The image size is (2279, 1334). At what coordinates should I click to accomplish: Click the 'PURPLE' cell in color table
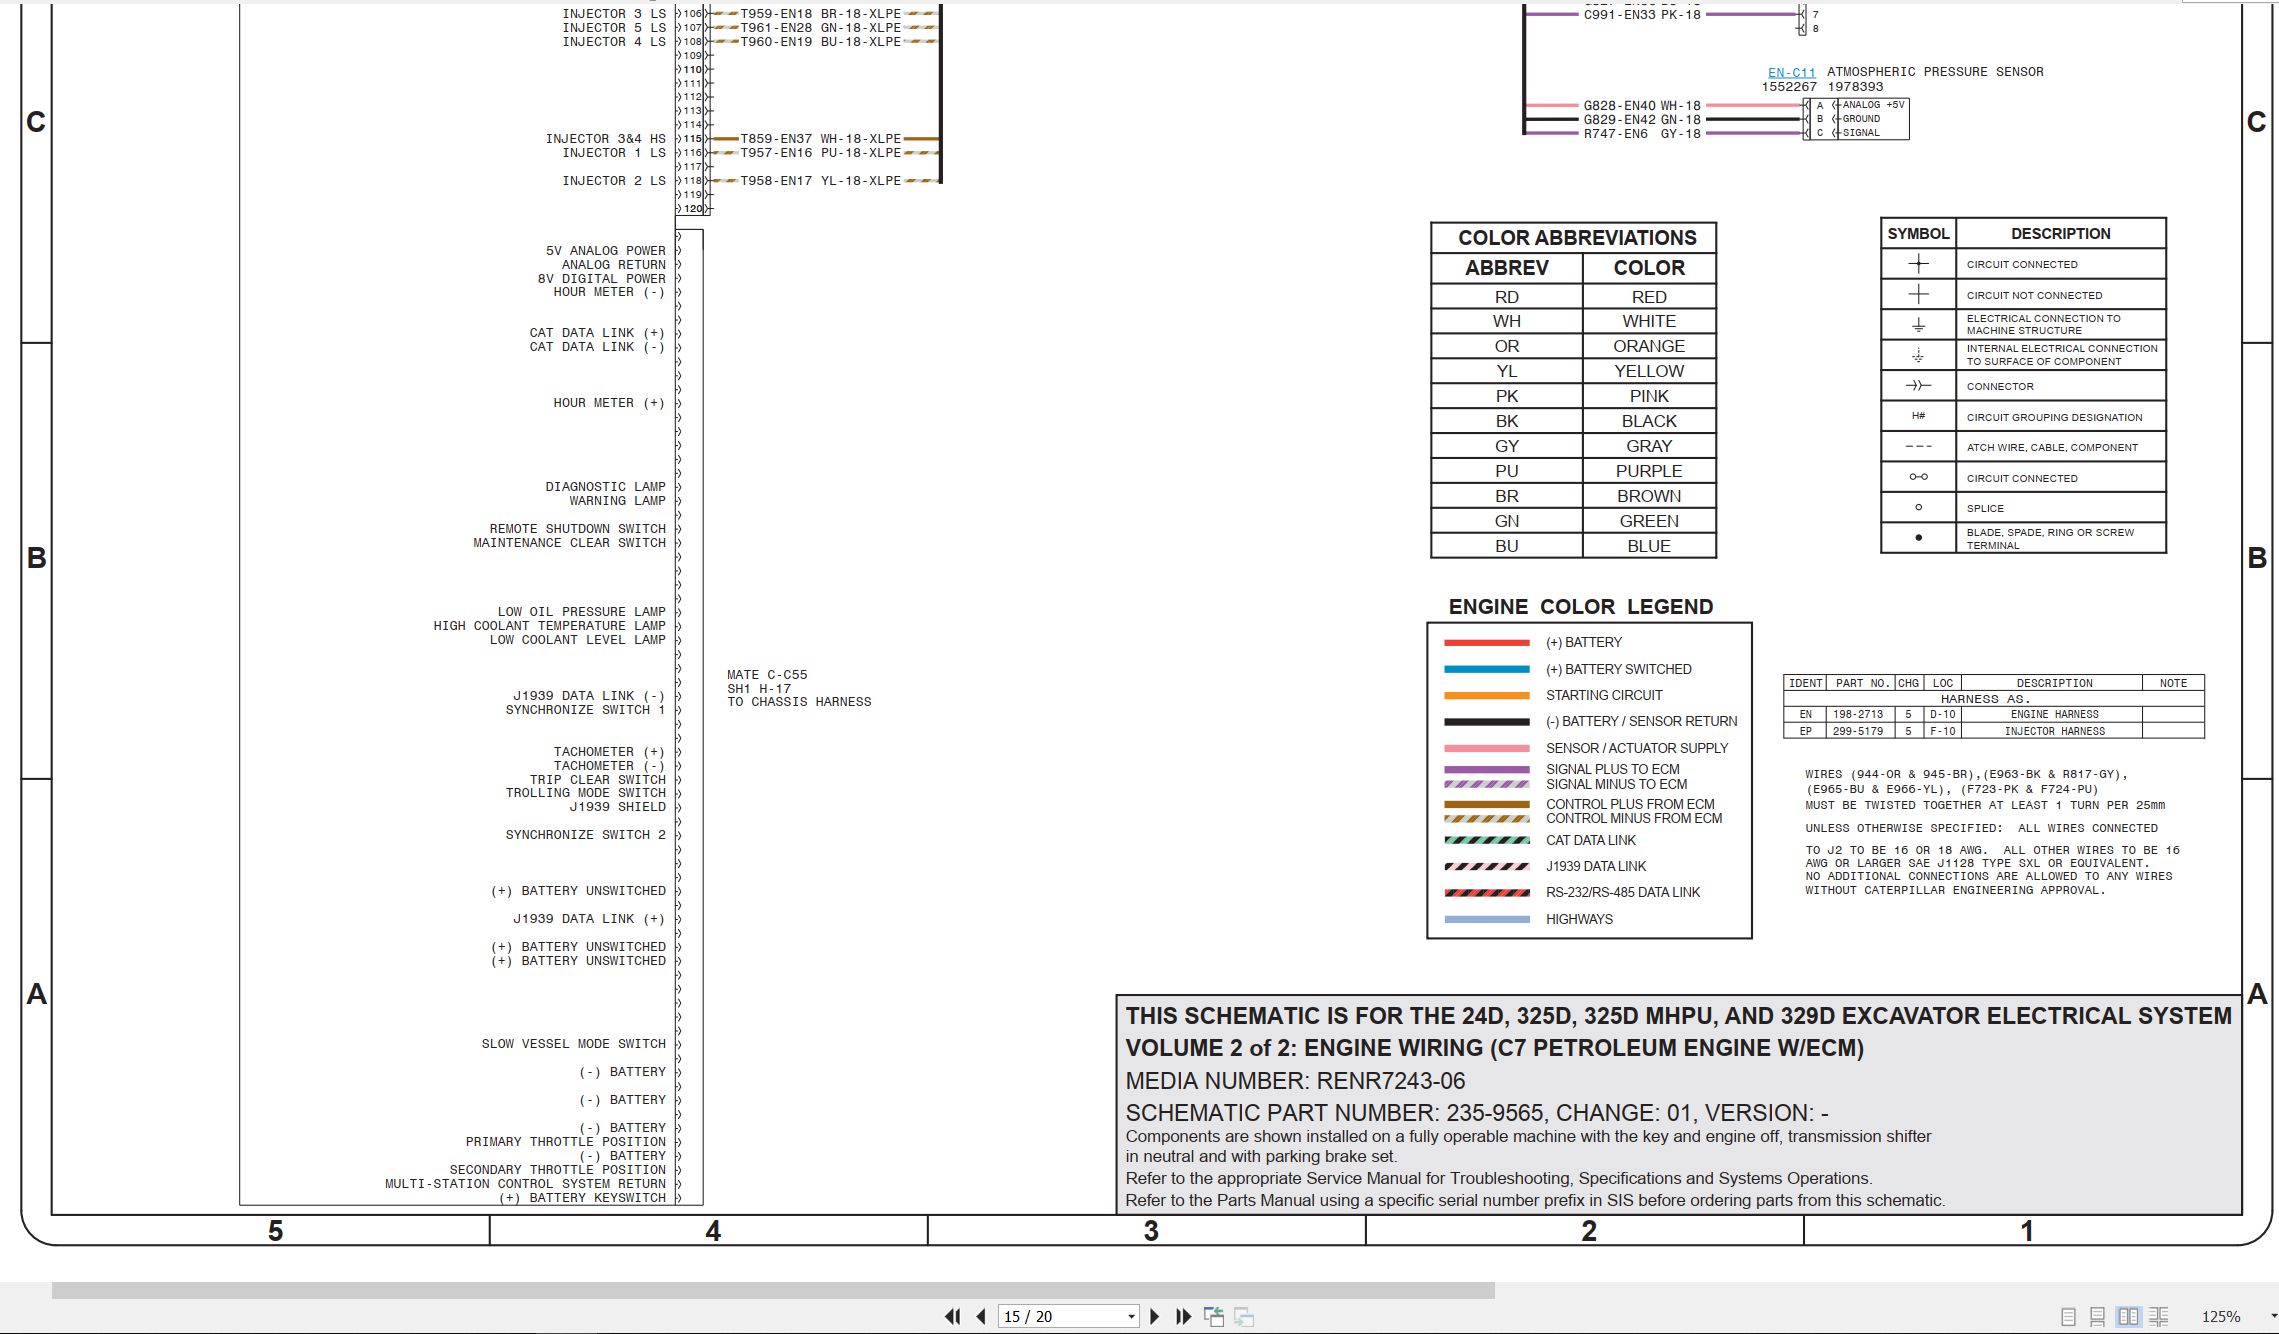[1649, 471]
